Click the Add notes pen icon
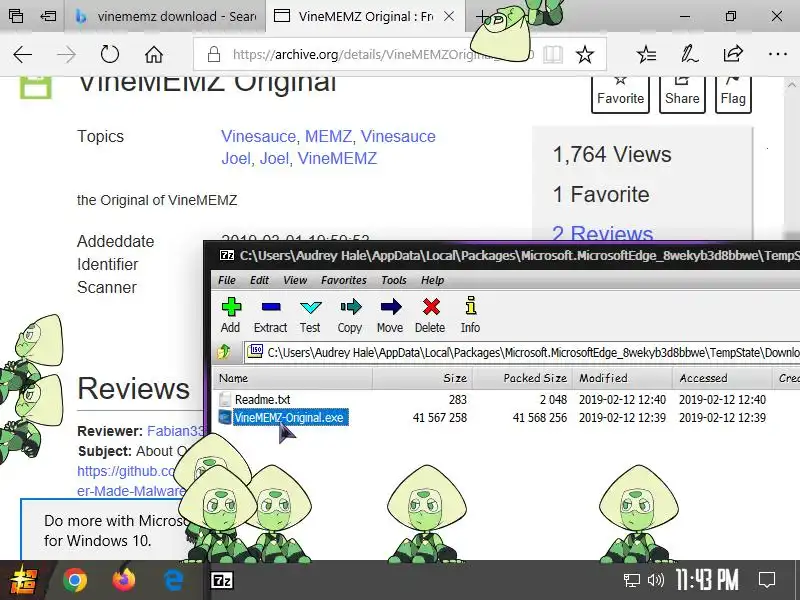The width and height of the screenshot is (800, 600). (x=689, y=54)
